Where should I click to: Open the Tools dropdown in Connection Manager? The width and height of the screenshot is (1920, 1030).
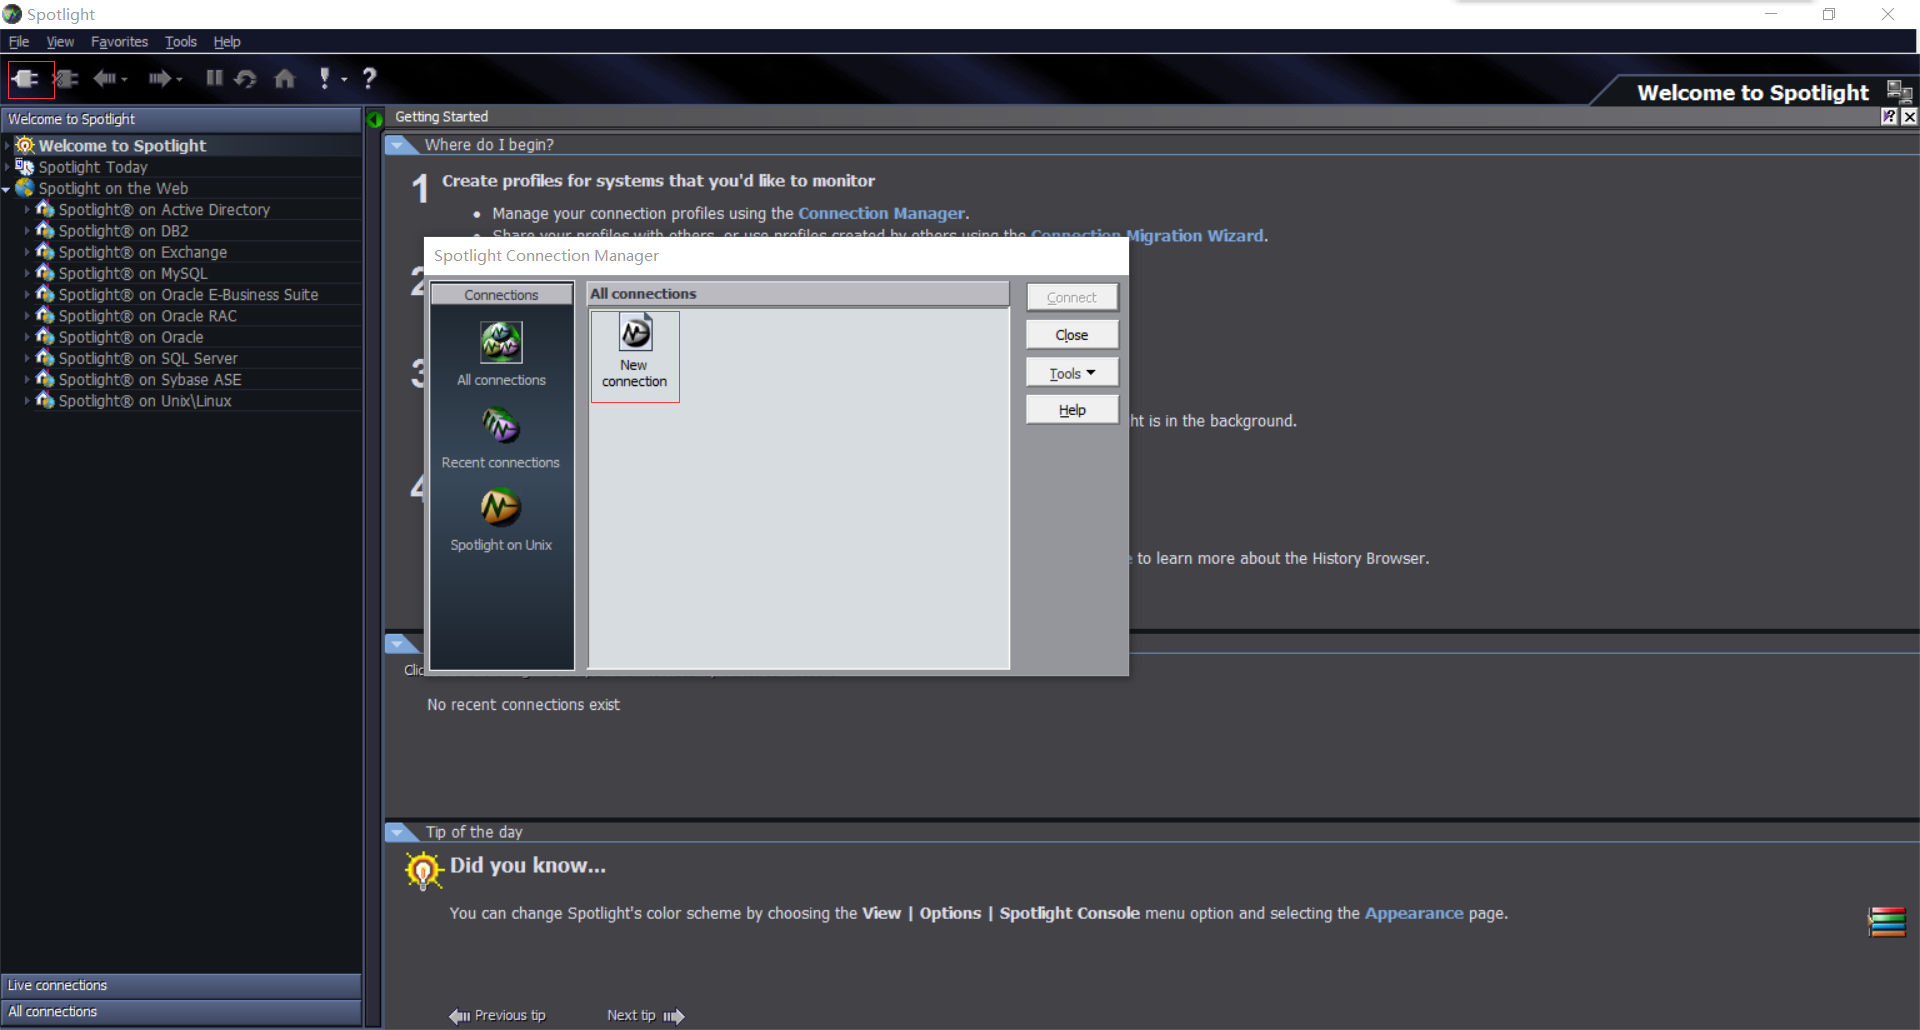pos(1072,373)
